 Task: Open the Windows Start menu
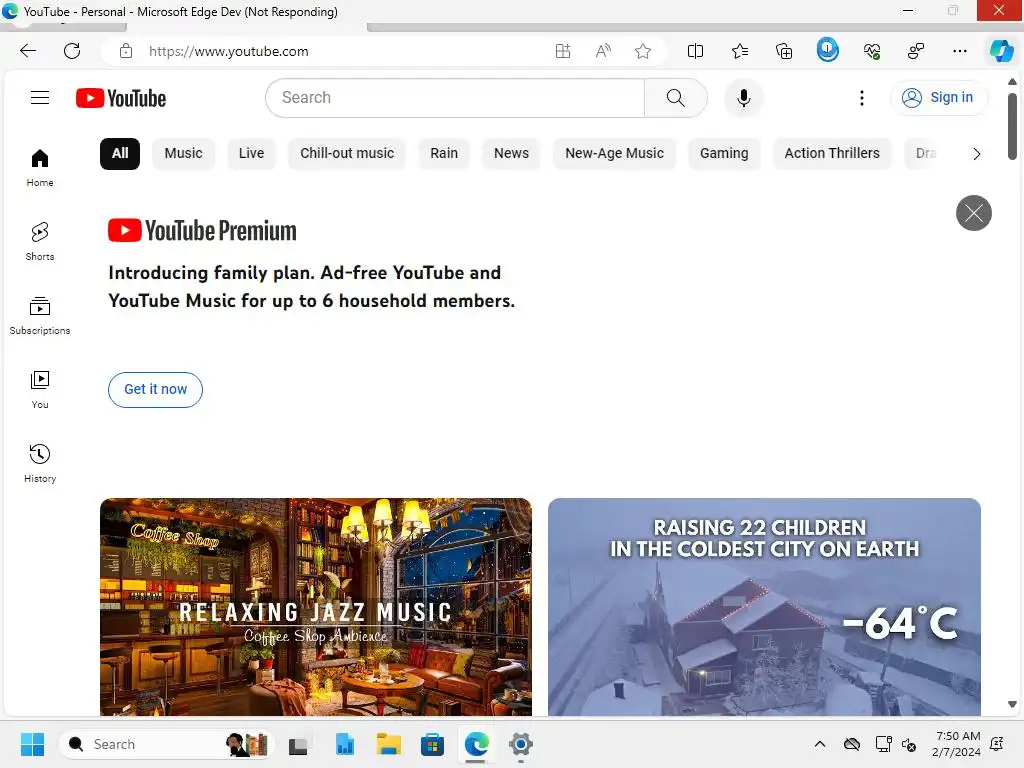tap(32, 744)
